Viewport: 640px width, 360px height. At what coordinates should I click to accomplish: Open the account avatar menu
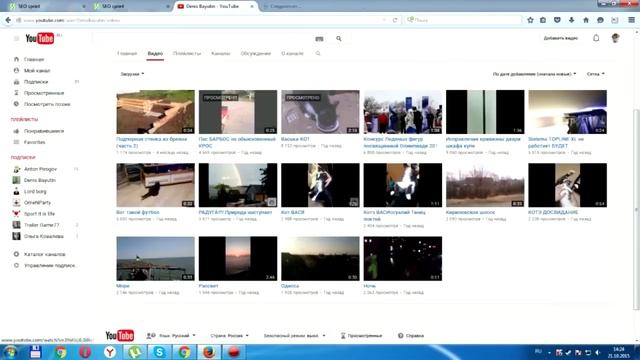(616, 38)
